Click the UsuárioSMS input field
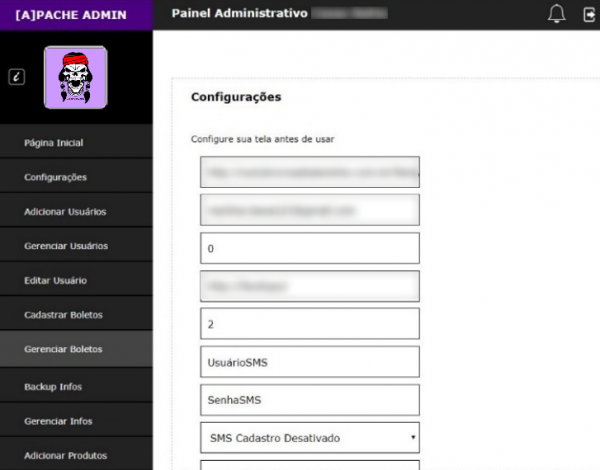Viewport: 600px width, 470px height. coord(309,362)
